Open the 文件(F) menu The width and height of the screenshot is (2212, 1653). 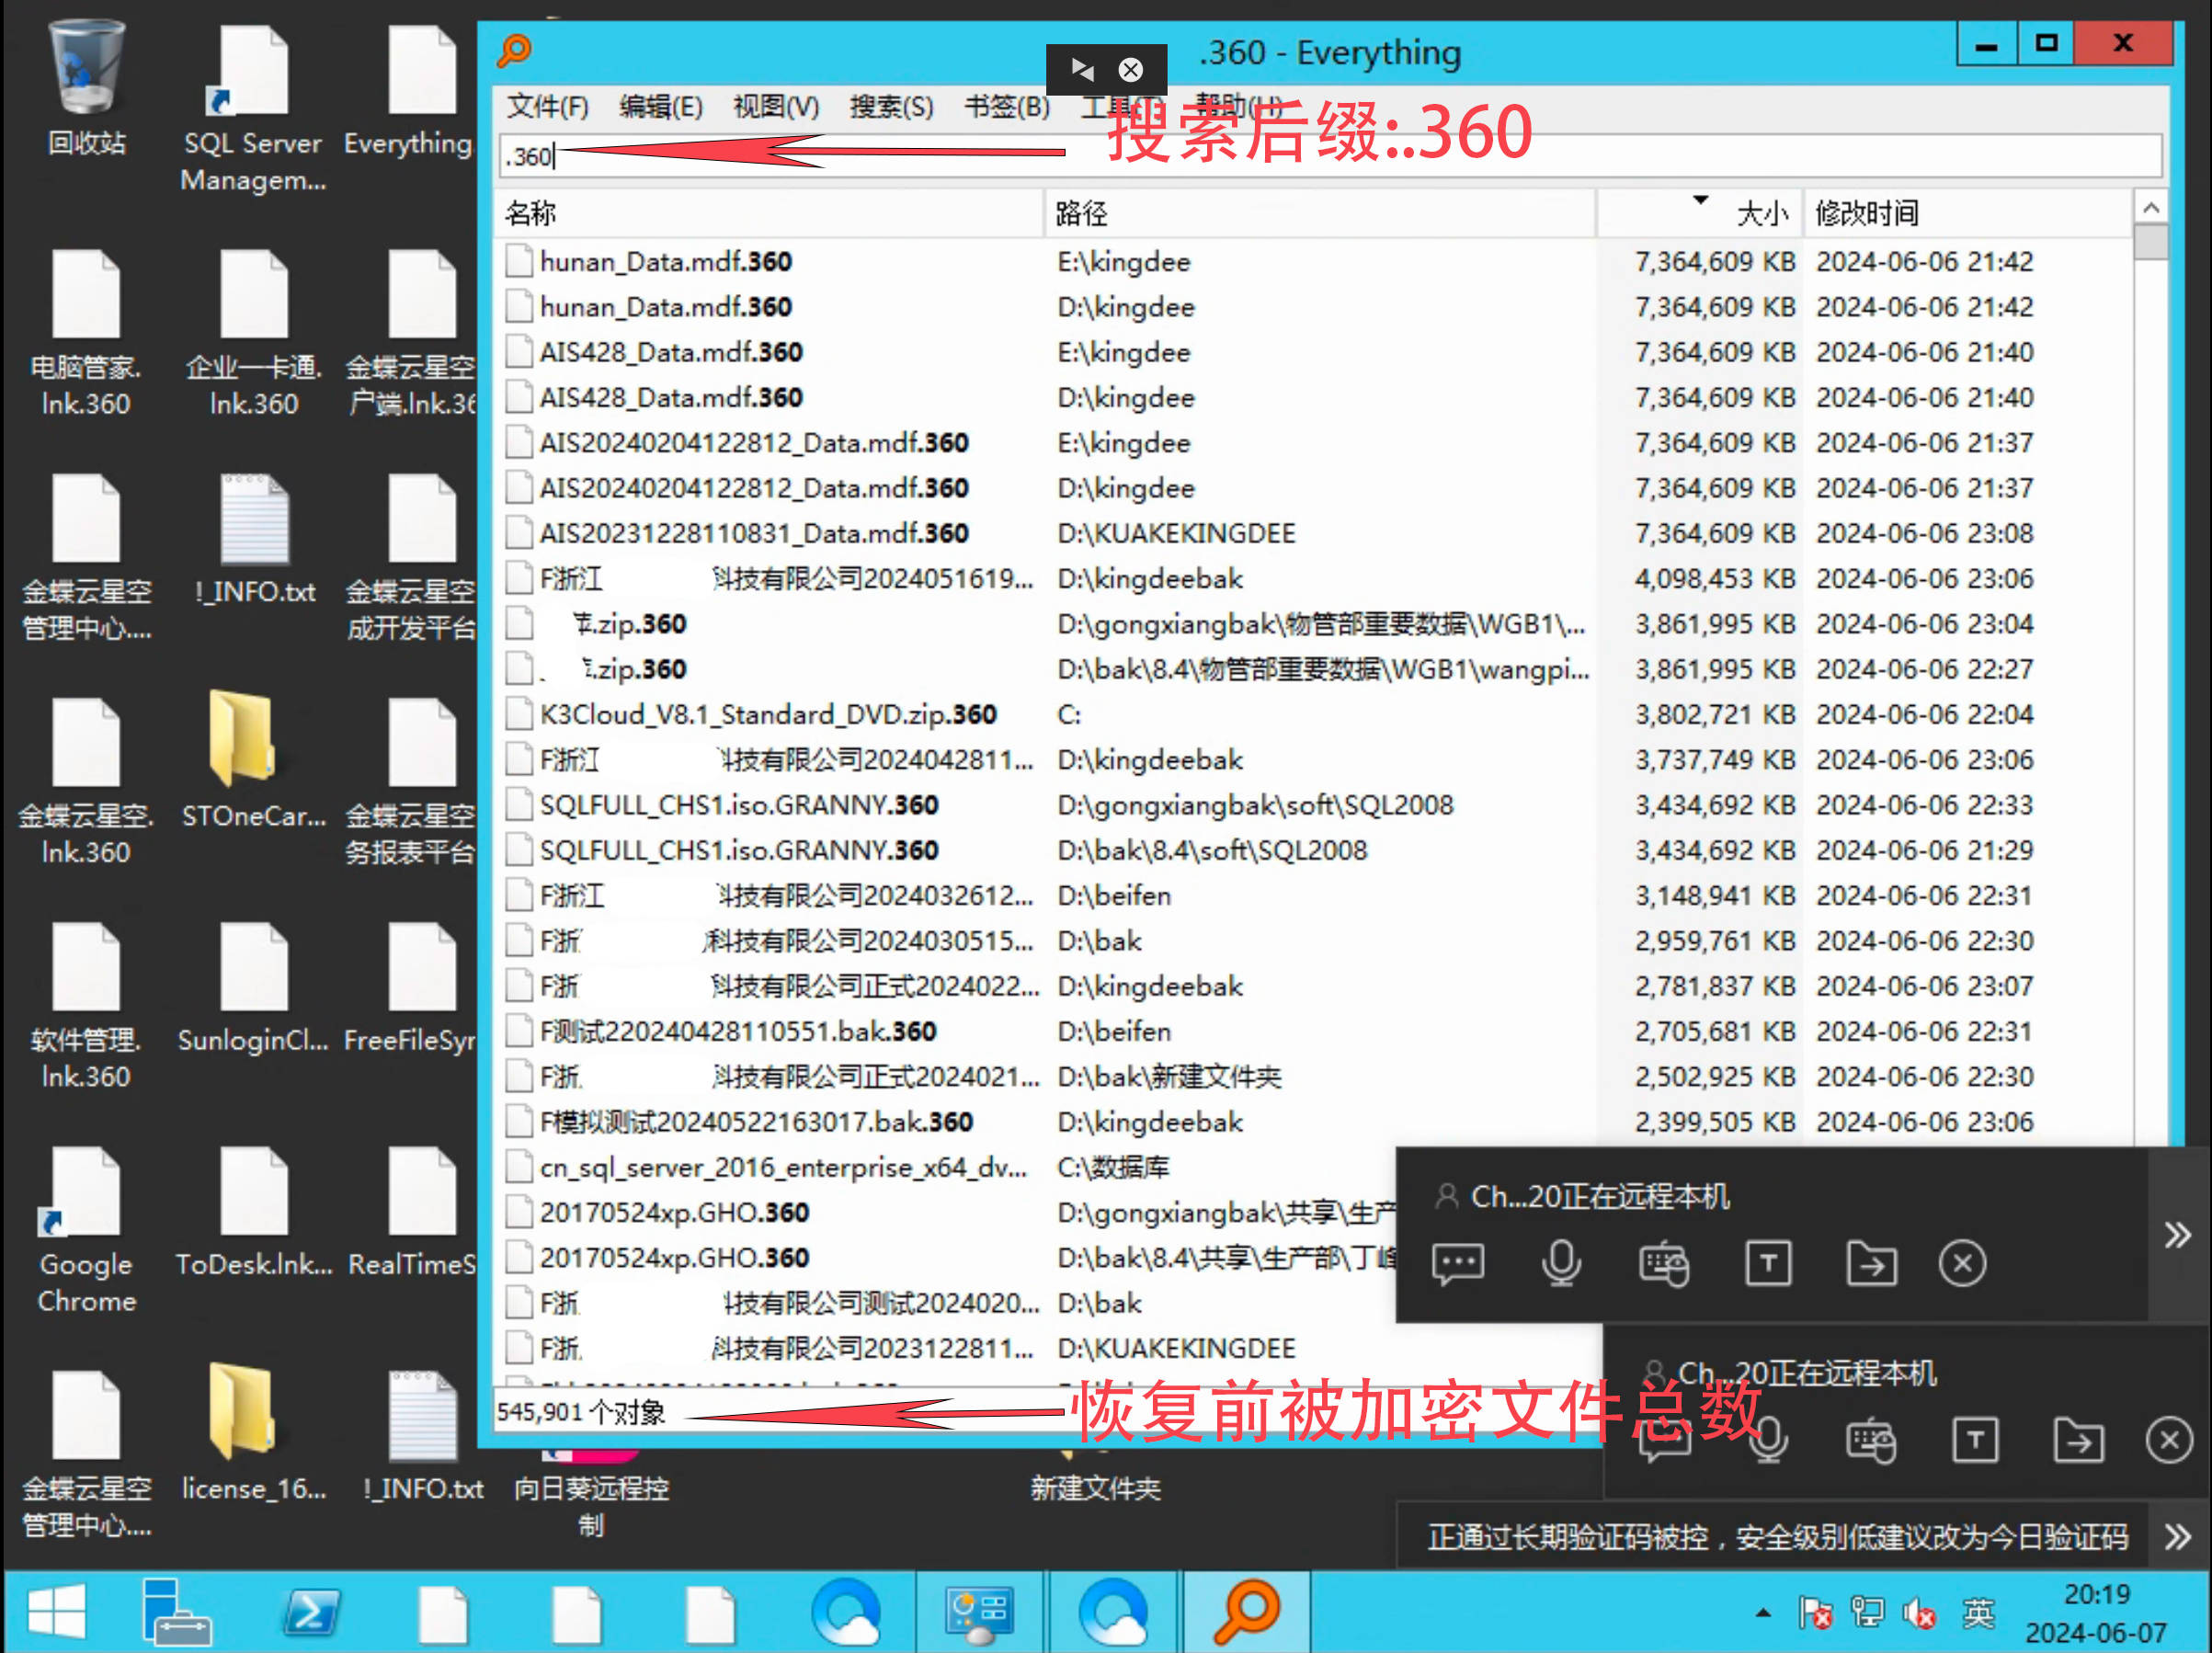547,106
